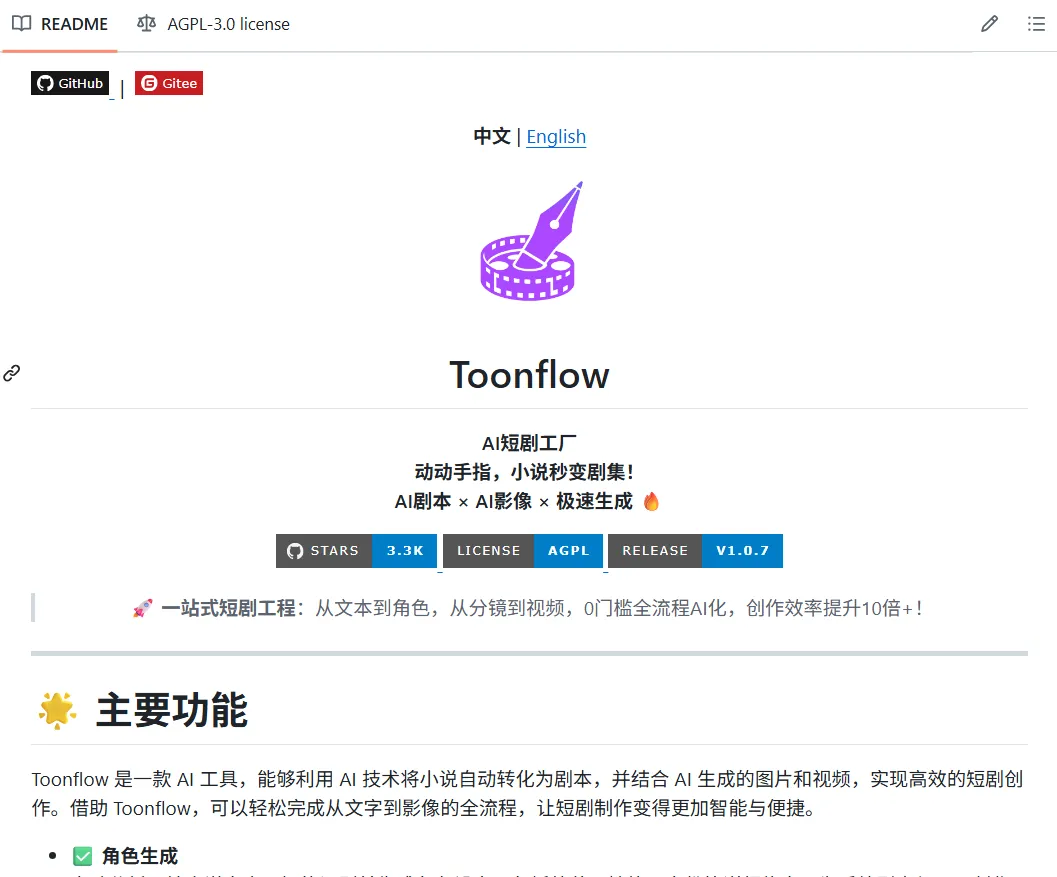1057x877 pixels.
Task: Click the 中文 language label
Action: pyautogui.click(x=491, y=136)
